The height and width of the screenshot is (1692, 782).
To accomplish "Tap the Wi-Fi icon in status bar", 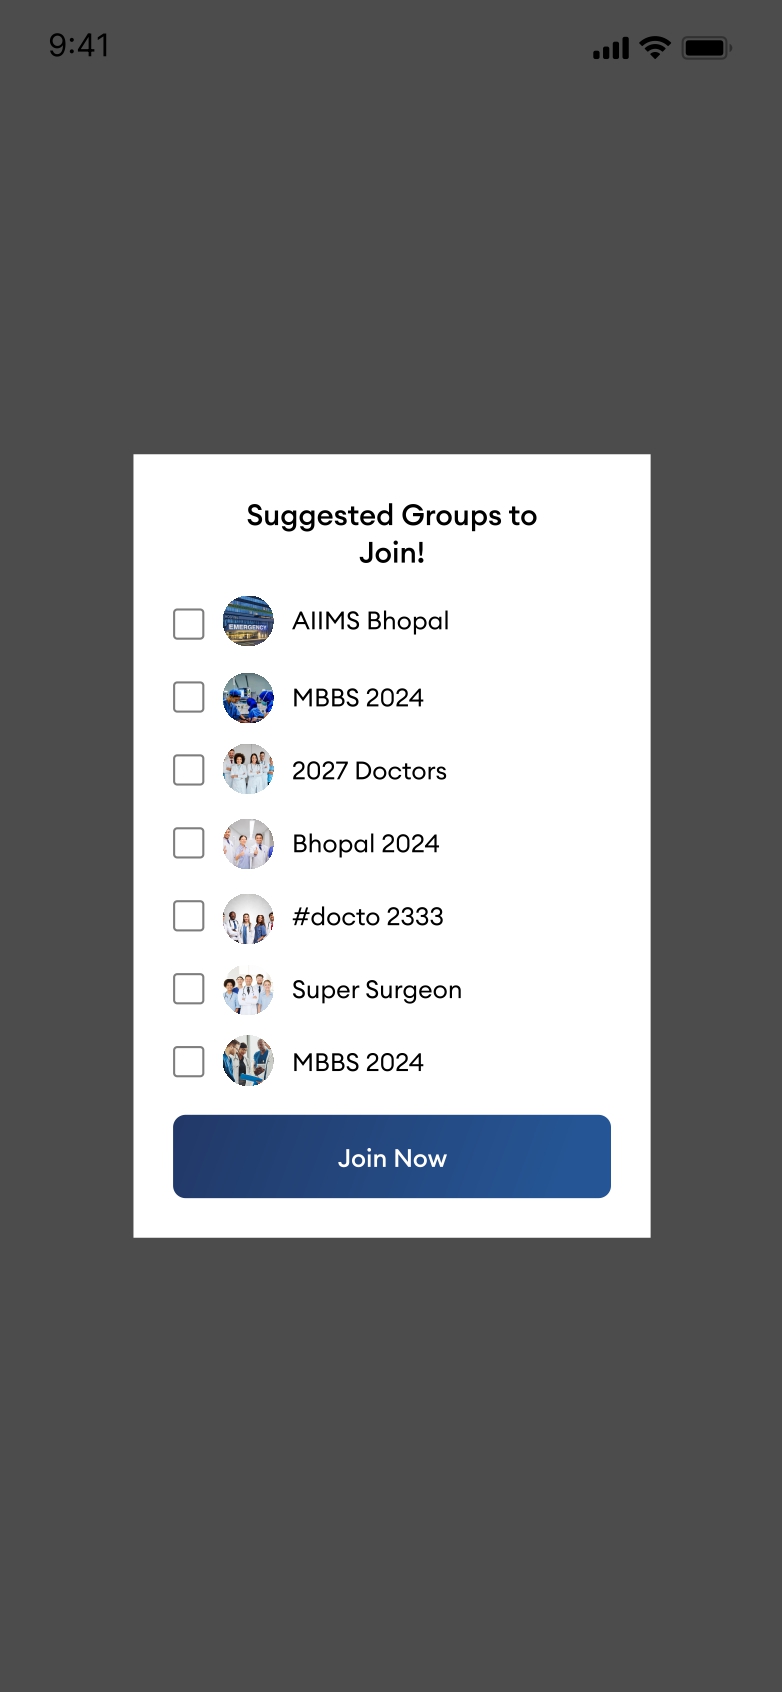I will (x=655, y=47).
